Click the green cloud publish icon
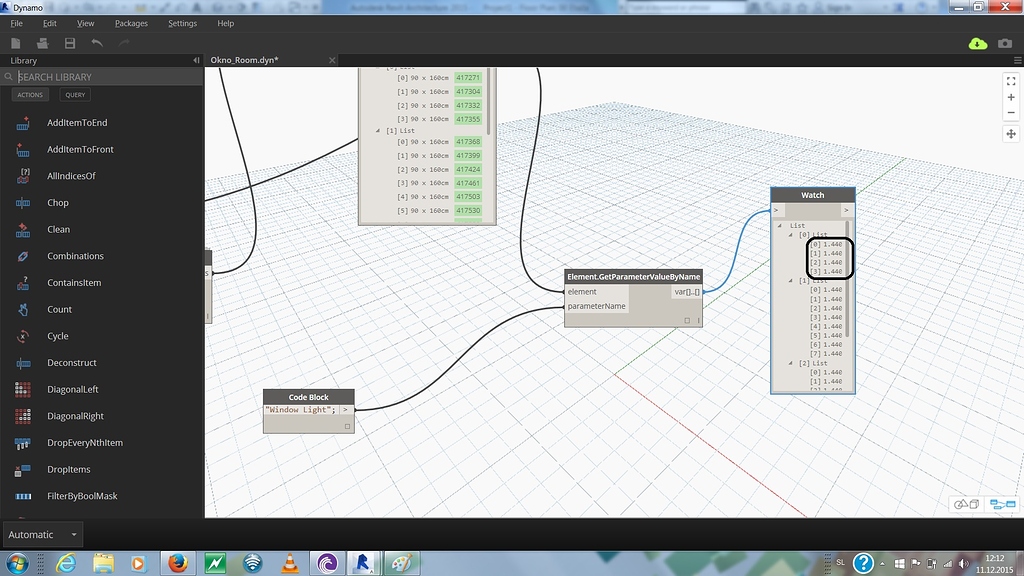The width and height of the screenshot is (1024, 576). 978,43
